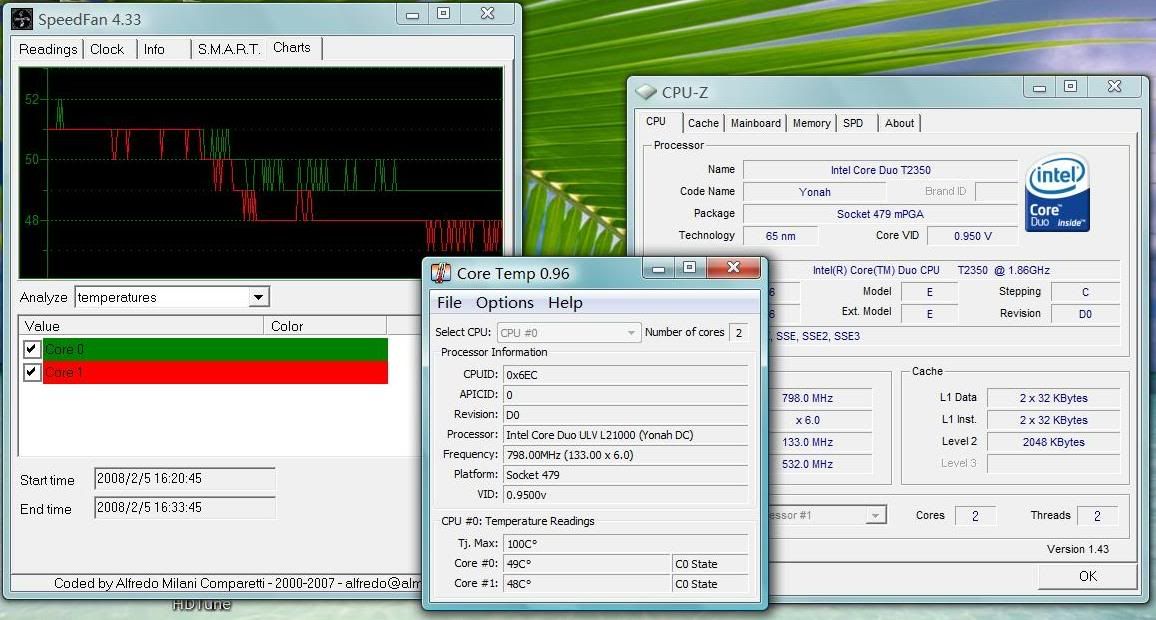Close the Core Temp window
Image resolution: width=1156 pixels, height=620 pixels.
[734, 268]
